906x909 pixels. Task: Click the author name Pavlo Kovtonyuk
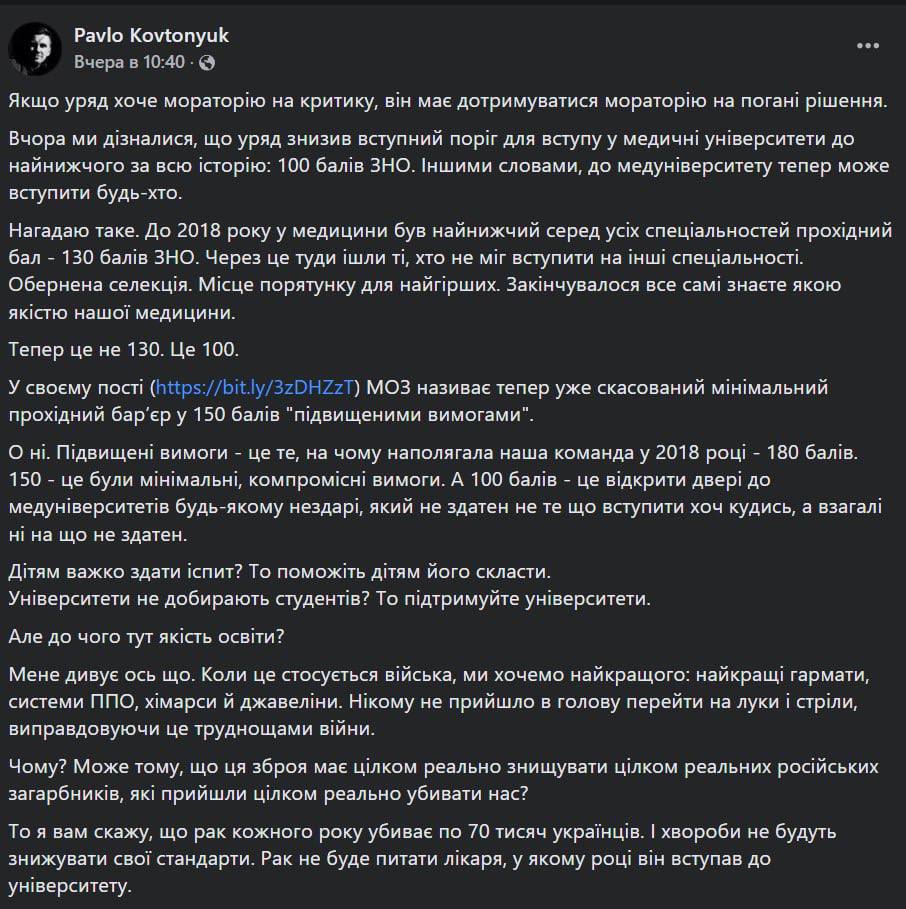(151, 36)
